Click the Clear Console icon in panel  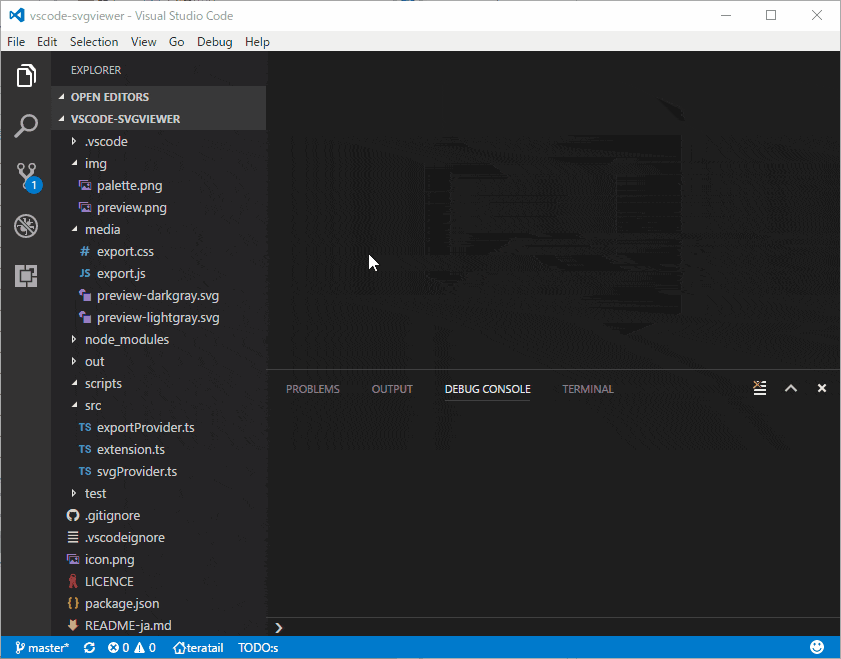[x=759, y=388]
